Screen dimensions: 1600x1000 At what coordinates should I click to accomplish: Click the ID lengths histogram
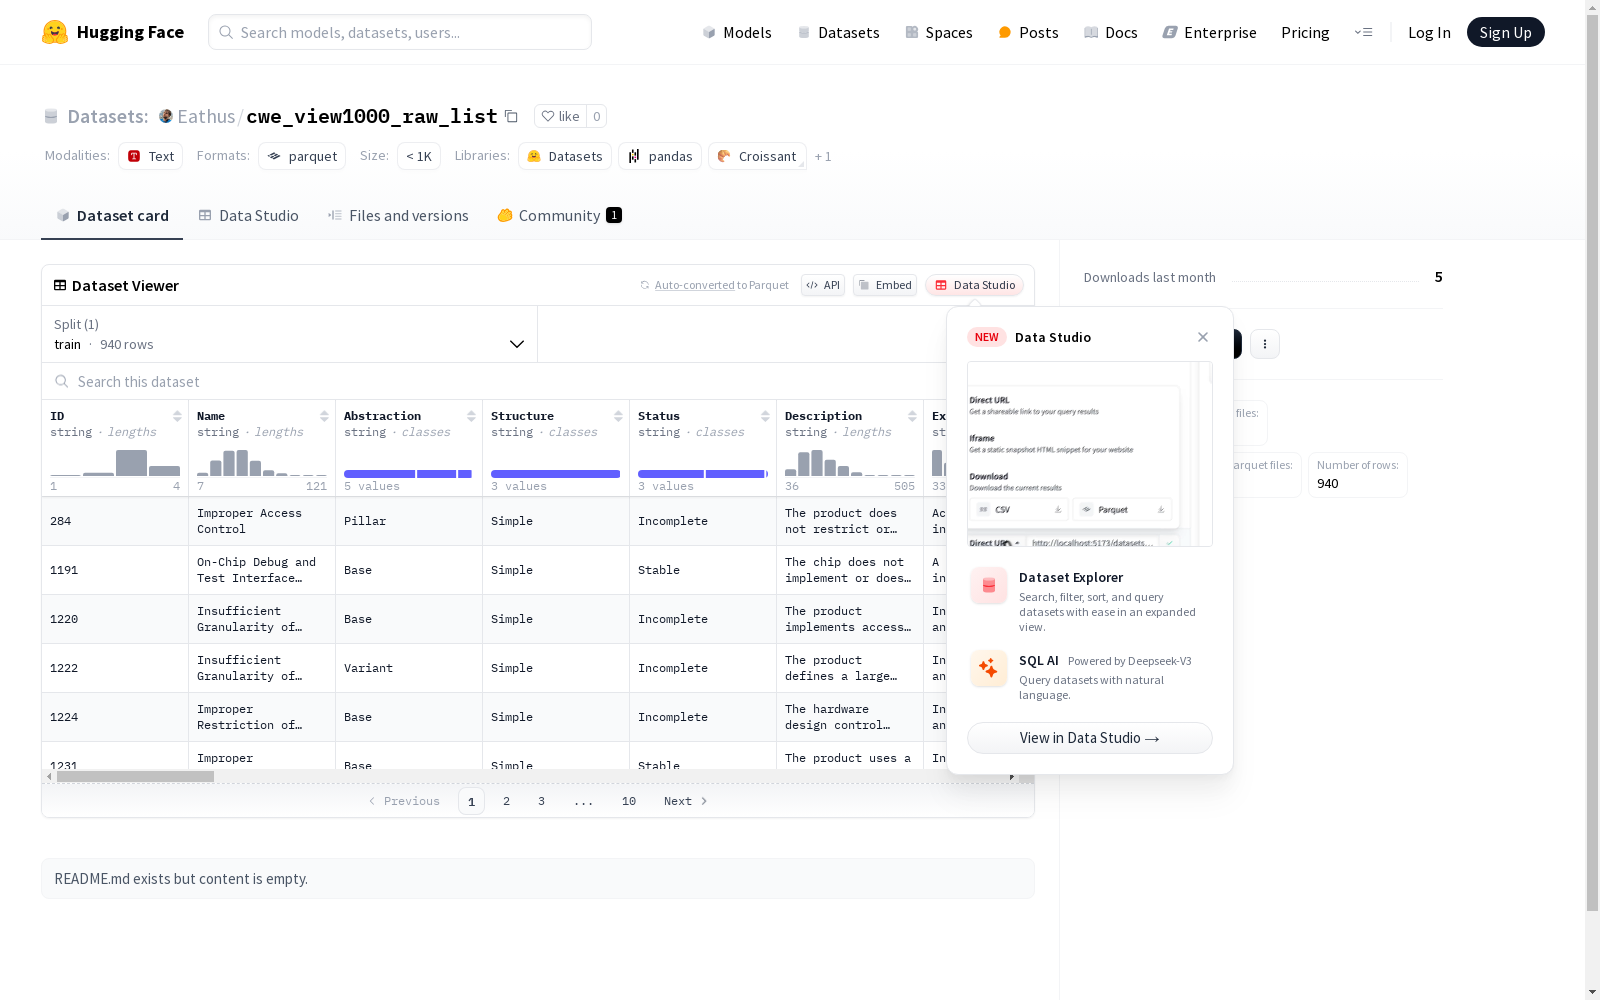115,463
